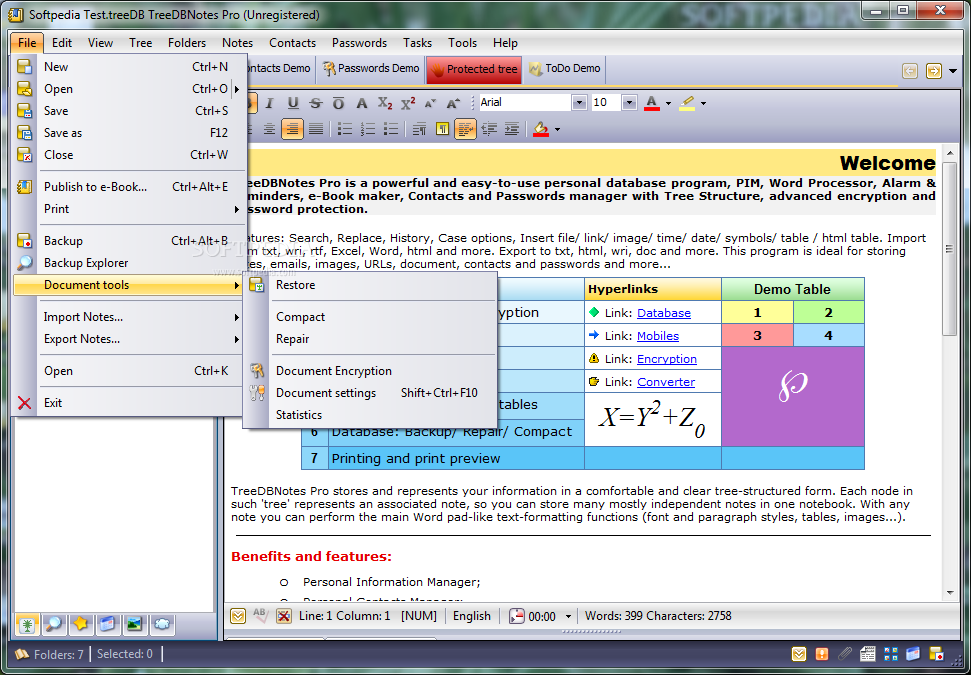Open the search panel magnifier icon
The height and width of the screenshot is (675, 971).
pyautogui.click(x=54, y=624)
